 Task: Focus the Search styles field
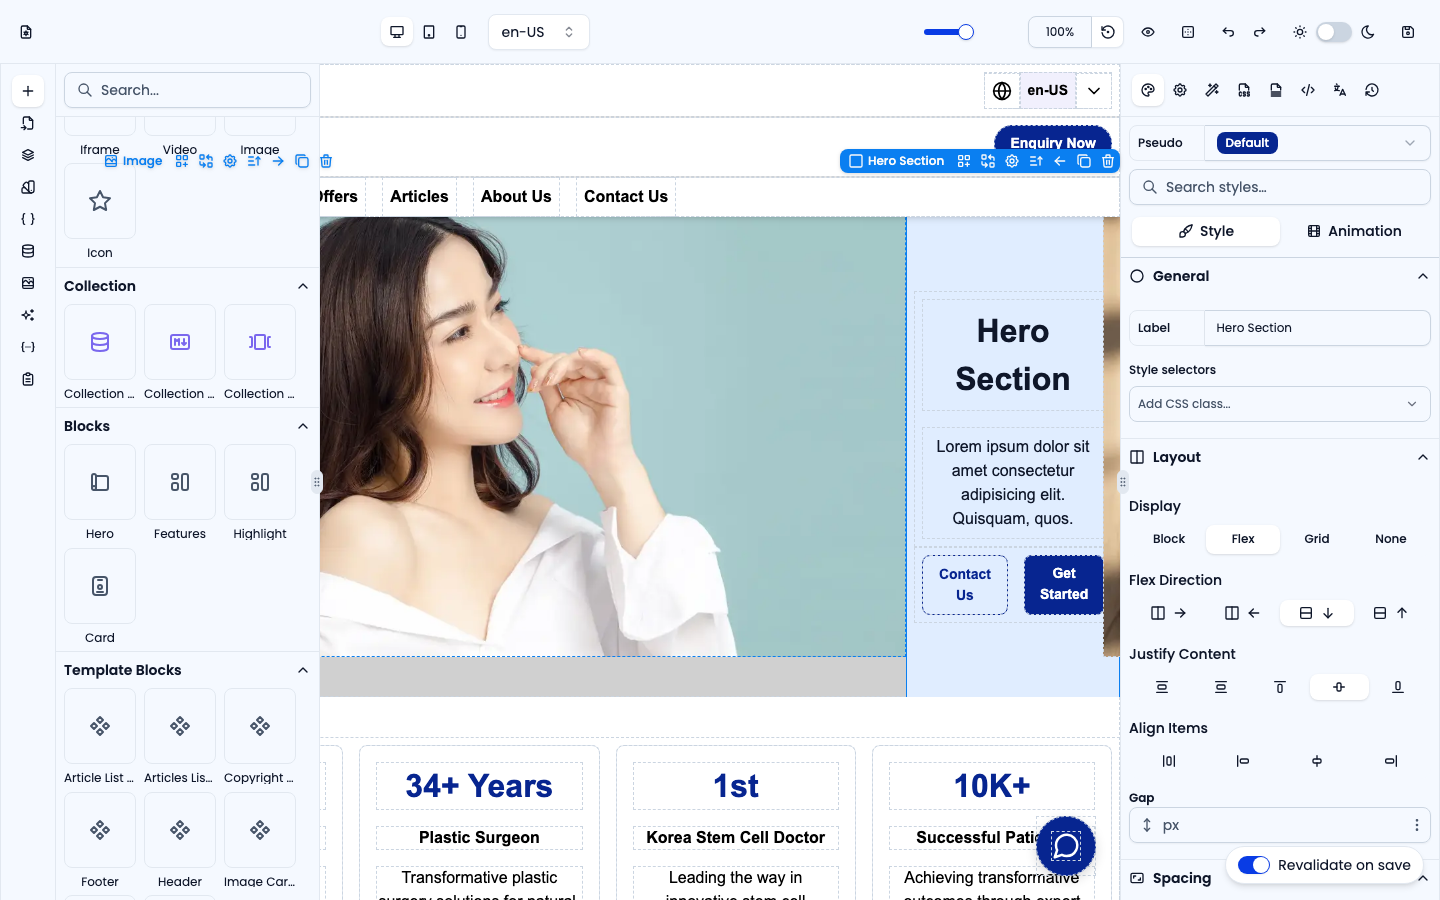point(1279,187)
